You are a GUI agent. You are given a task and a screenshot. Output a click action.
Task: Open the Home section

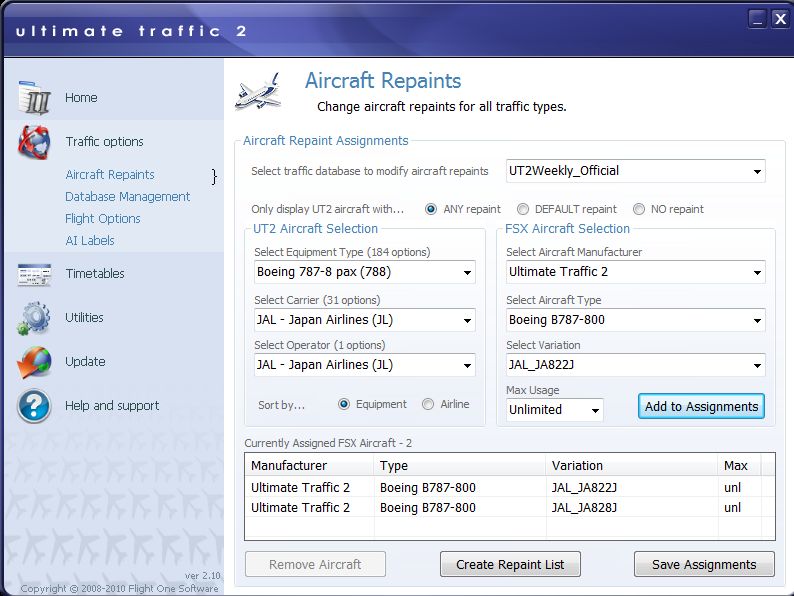coord(81,98)
